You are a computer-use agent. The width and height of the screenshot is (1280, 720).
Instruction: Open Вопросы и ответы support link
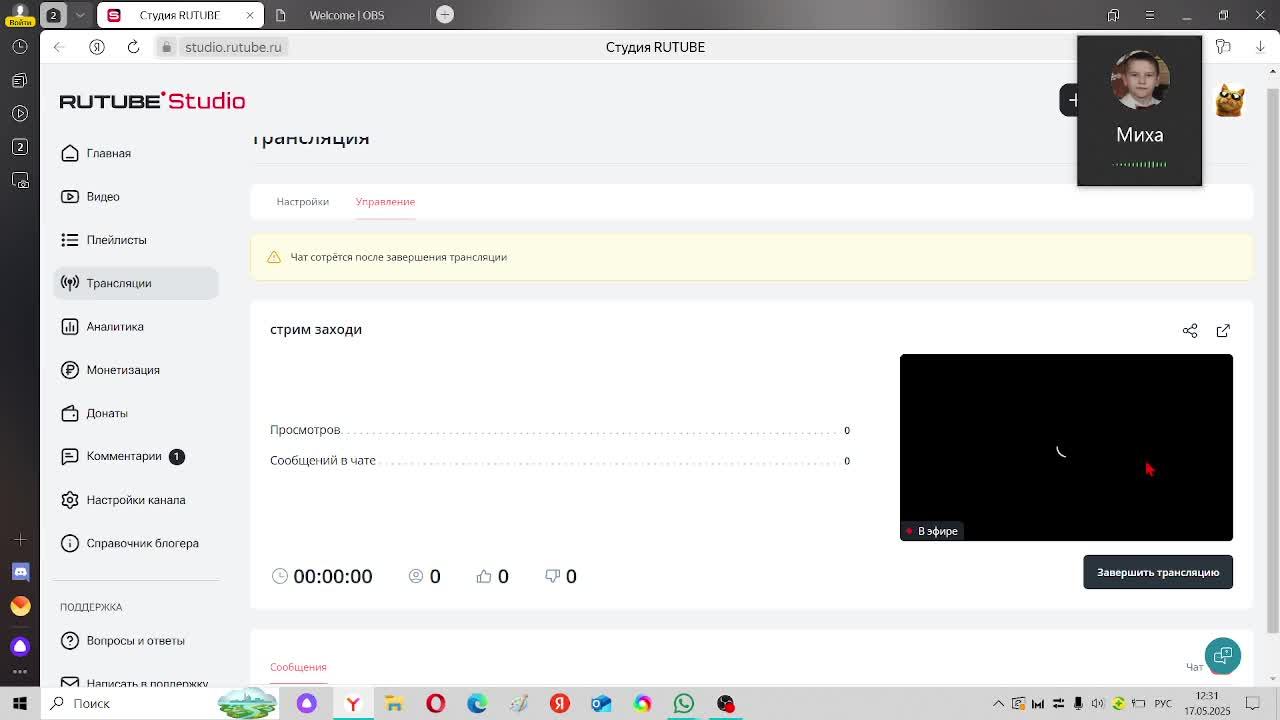[135, 640]
